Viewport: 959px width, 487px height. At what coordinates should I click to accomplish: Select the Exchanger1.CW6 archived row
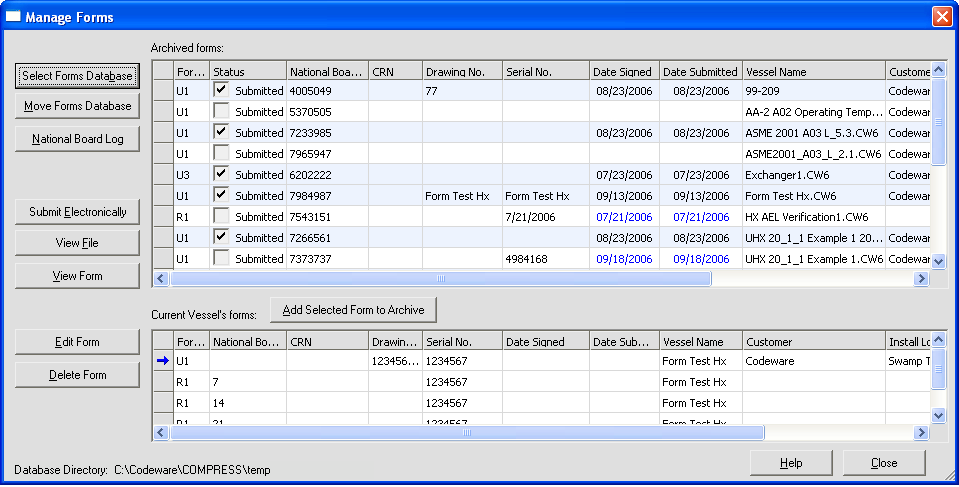541,175
